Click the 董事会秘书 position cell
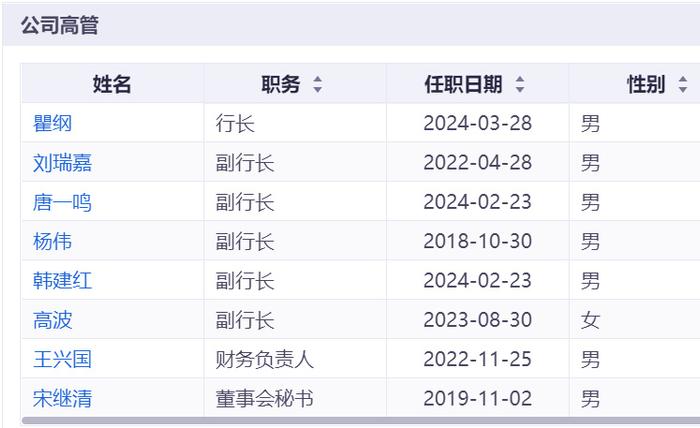Image resolution: width=700 pixels, height=428 pixels. pos(264,399)
